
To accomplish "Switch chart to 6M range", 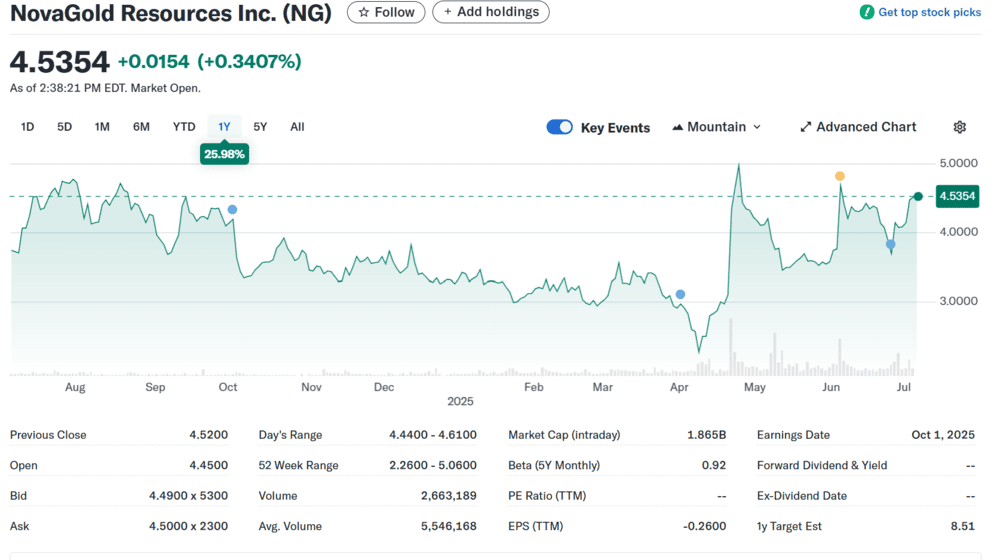I will (x=141, y=127).
